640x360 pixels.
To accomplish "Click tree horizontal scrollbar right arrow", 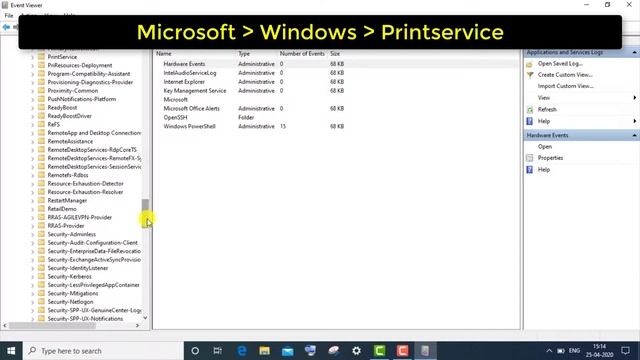I will point(138,325).
